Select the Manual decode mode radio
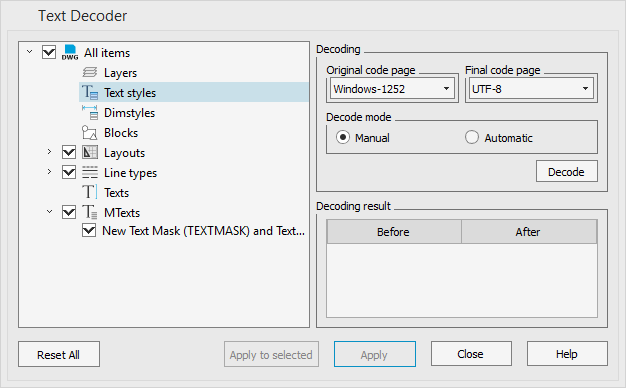Viewport: 626px width, 388px height. click(x=343, y=137)
